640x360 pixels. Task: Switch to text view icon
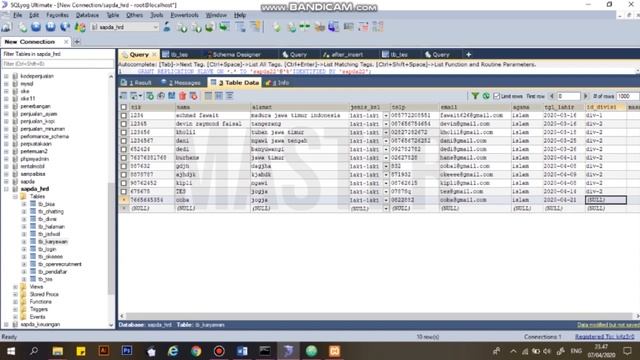tap(230, 96)
